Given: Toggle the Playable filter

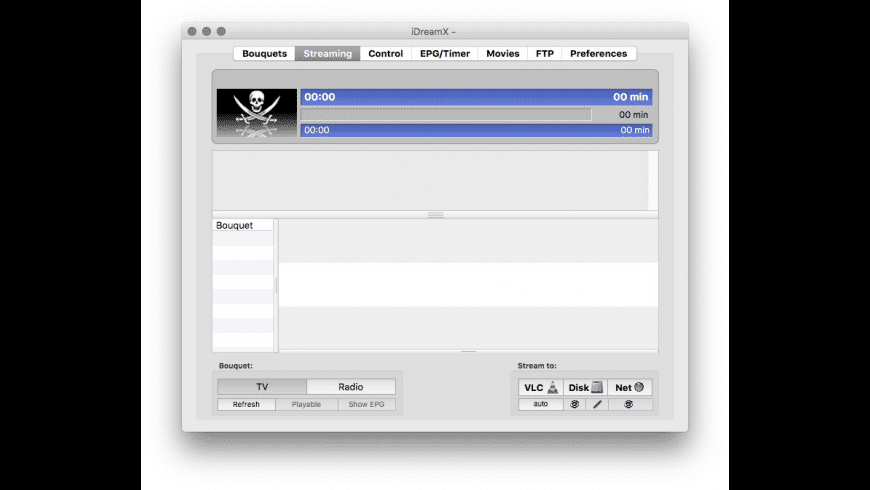Looking at the screenshot, I should pyautogui.click(x=306, y=404).
